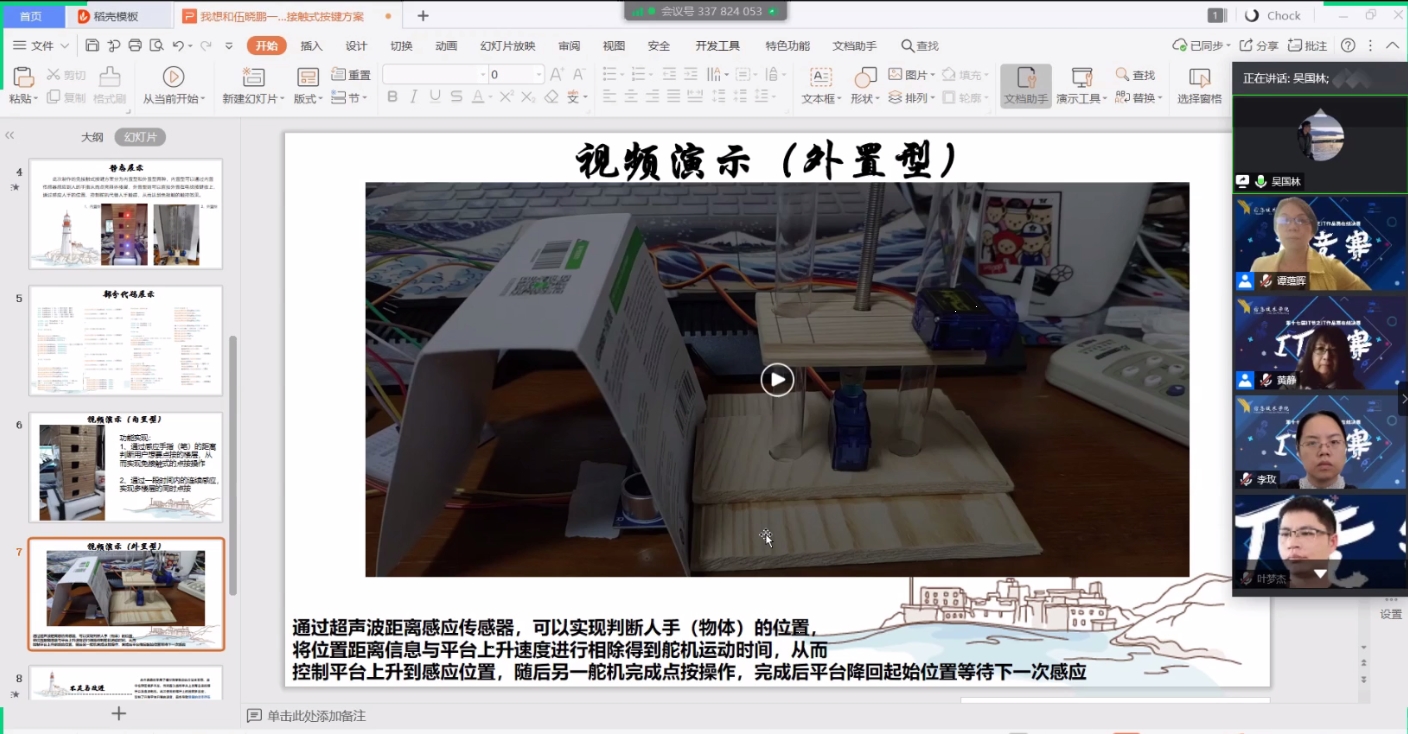
Task: Toggle italic text formatting
Action: coord(414,97)
